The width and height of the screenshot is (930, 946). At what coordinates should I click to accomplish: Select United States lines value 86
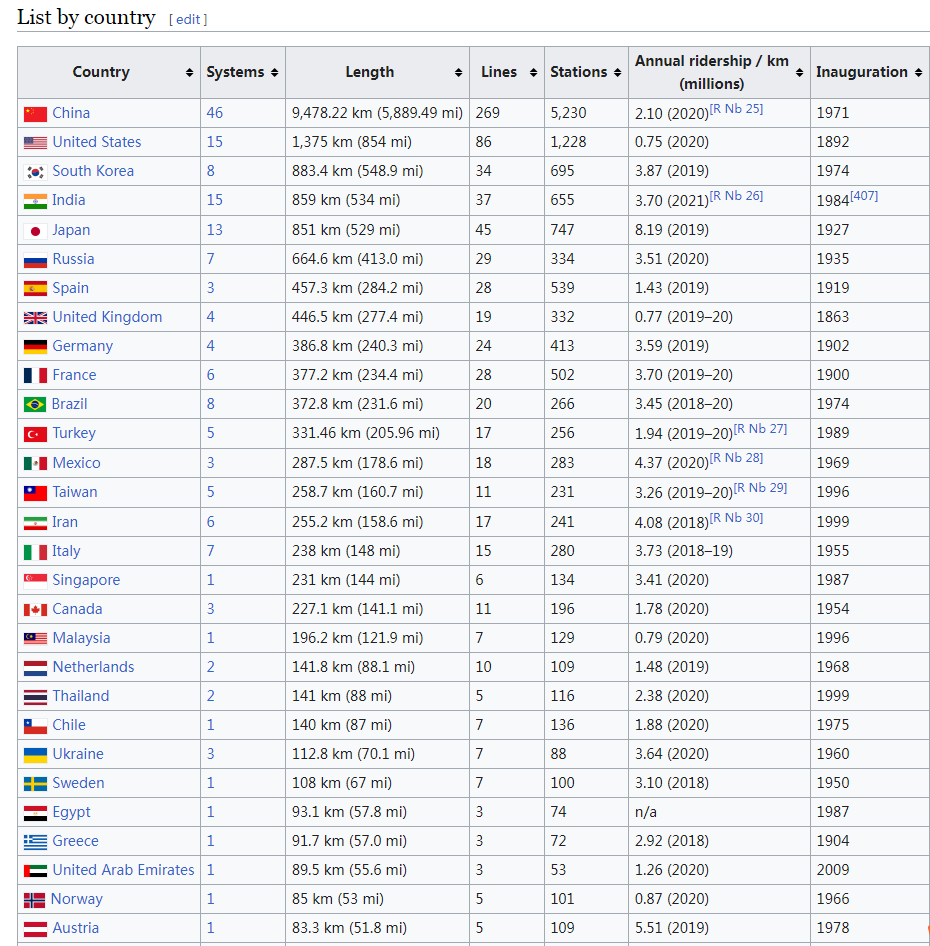coord(483,142)
